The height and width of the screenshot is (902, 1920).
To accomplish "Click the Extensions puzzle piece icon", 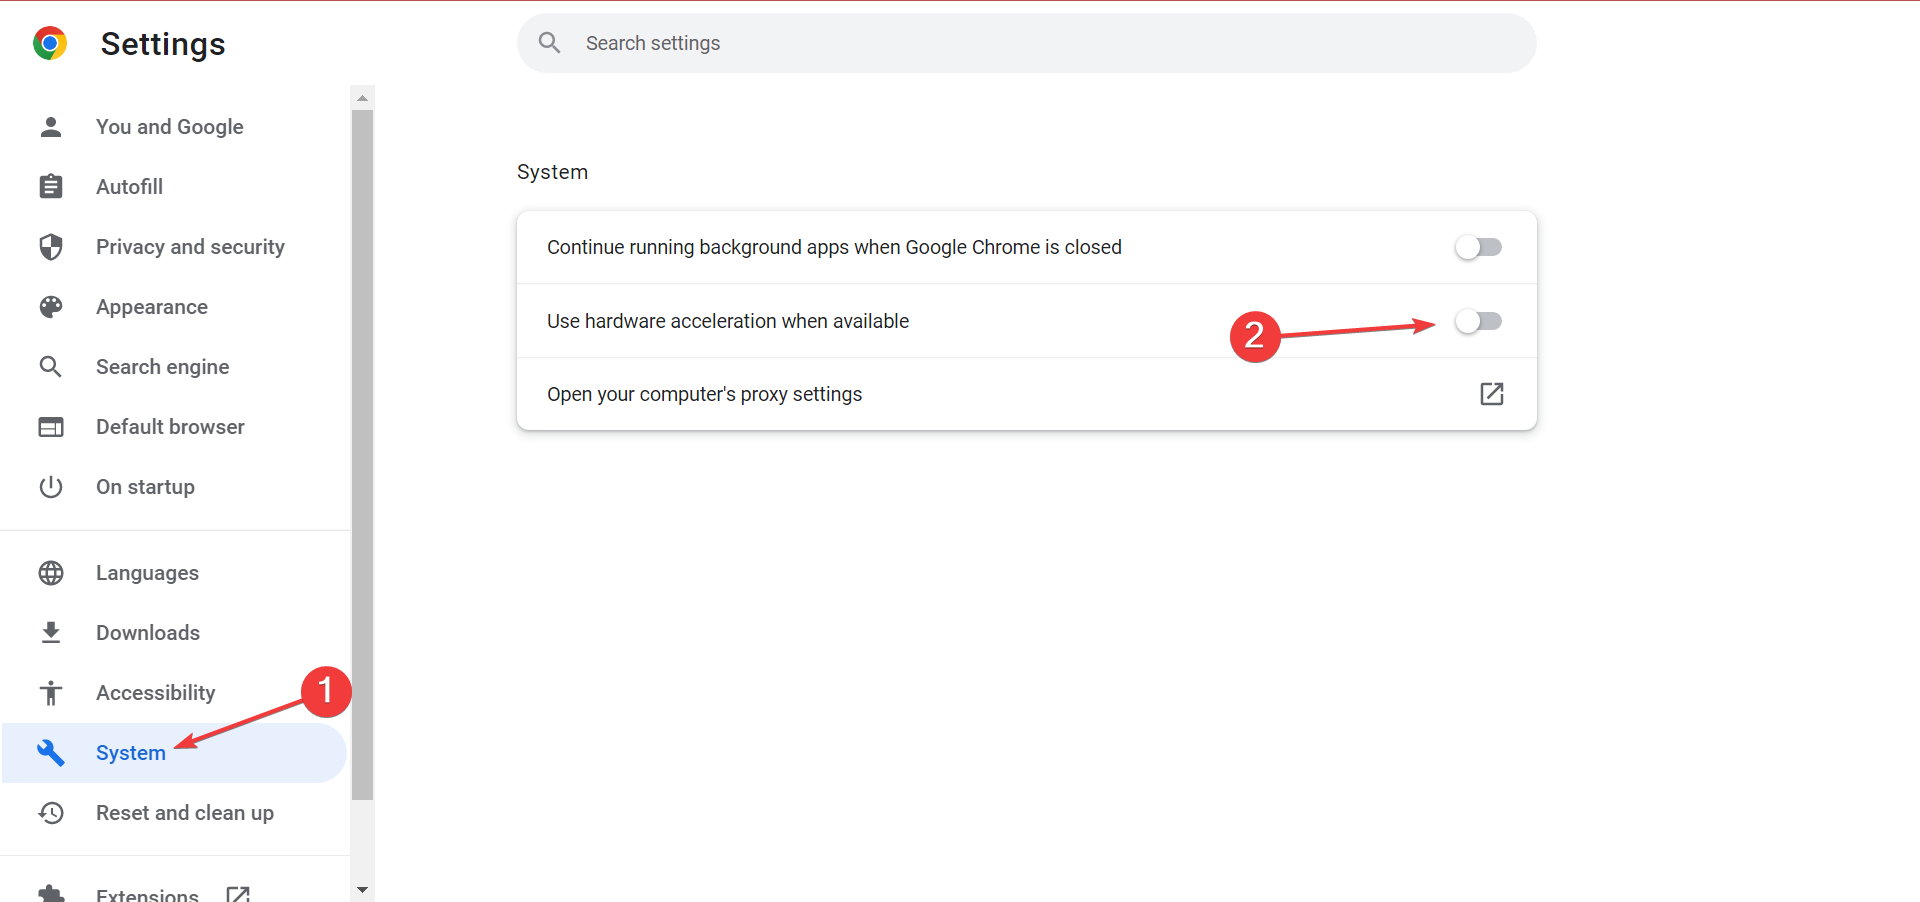I will [x=51, y=893].
